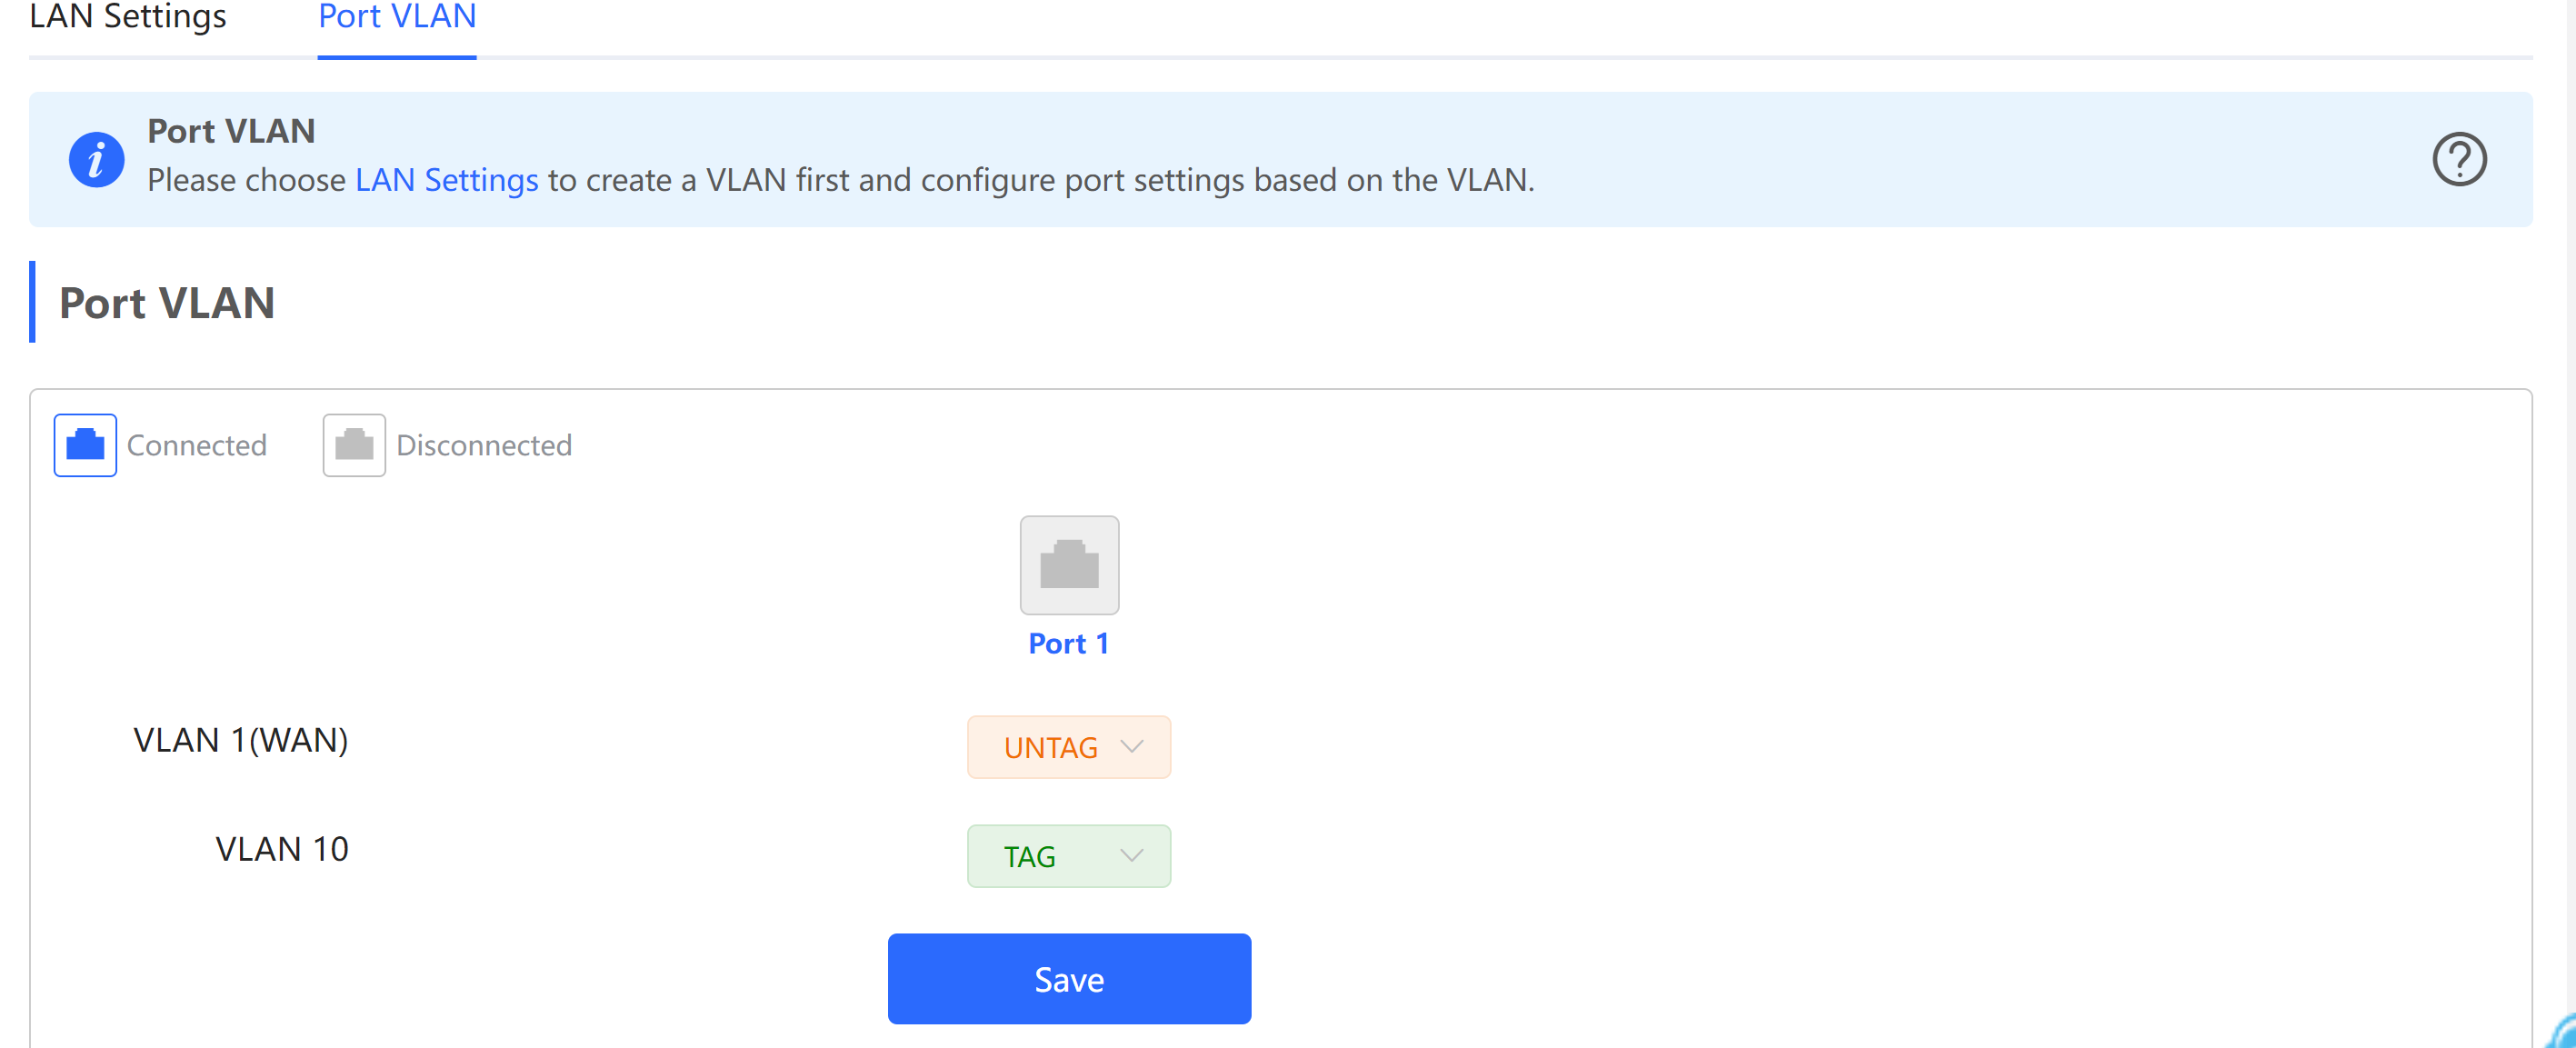Click the Port 1 label

[x=1069, y=644]
